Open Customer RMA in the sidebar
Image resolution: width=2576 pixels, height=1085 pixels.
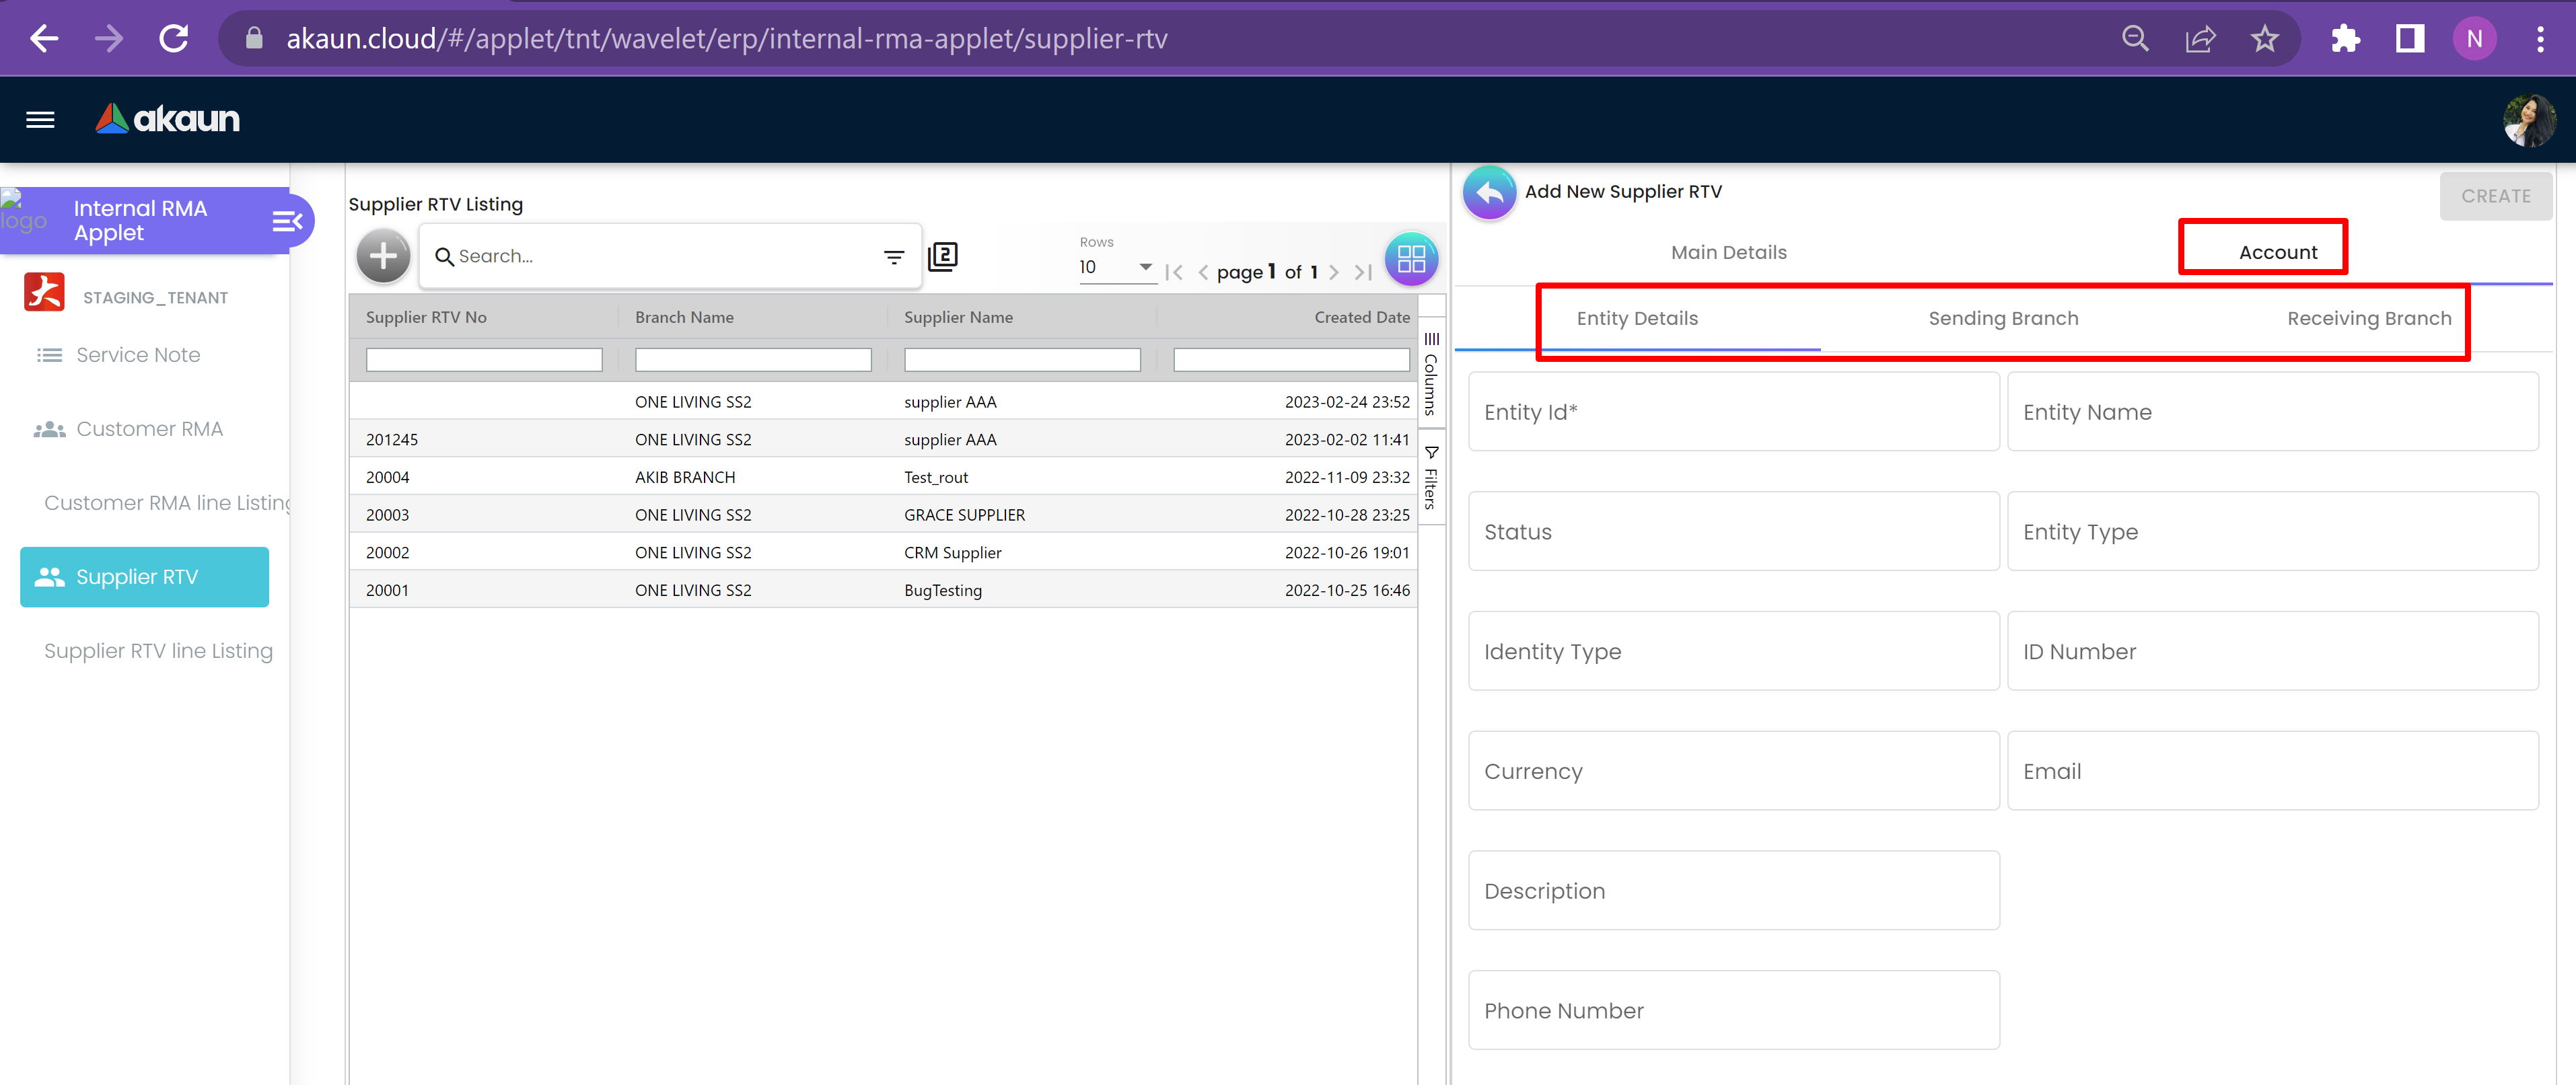[149, 429]
